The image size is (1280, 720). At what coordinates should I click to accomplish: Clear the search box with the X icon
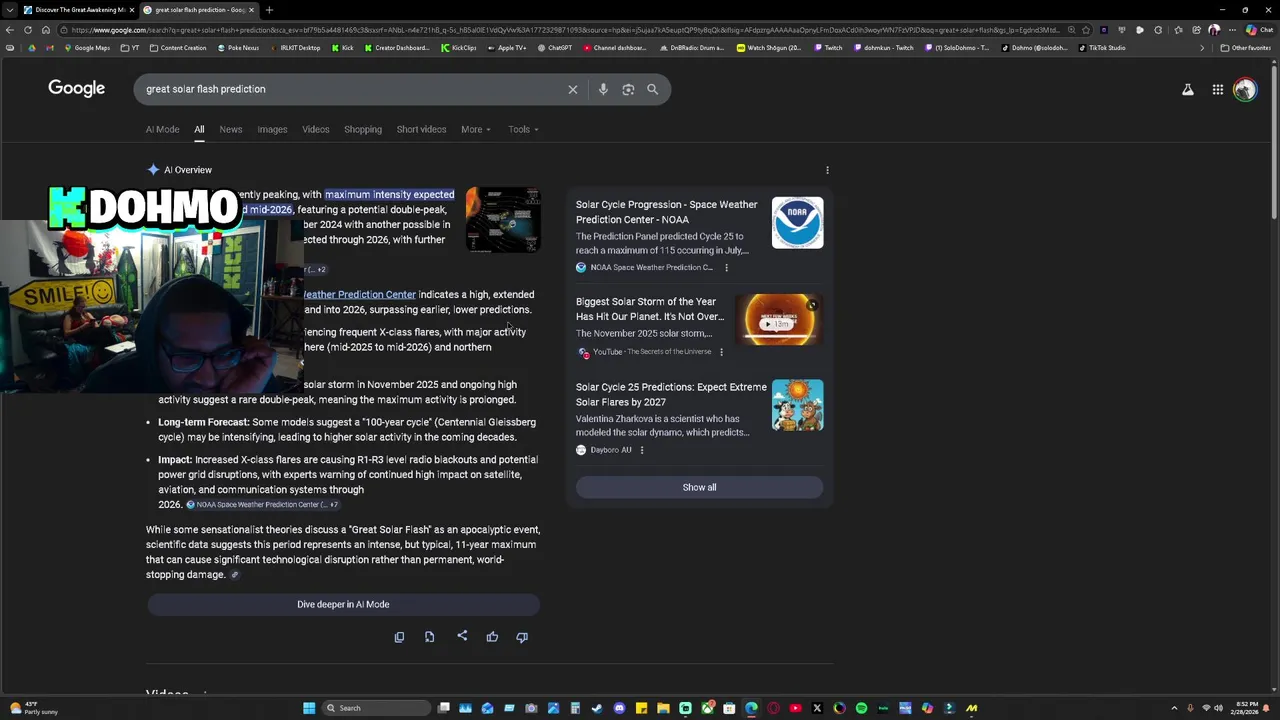point(573,89)
